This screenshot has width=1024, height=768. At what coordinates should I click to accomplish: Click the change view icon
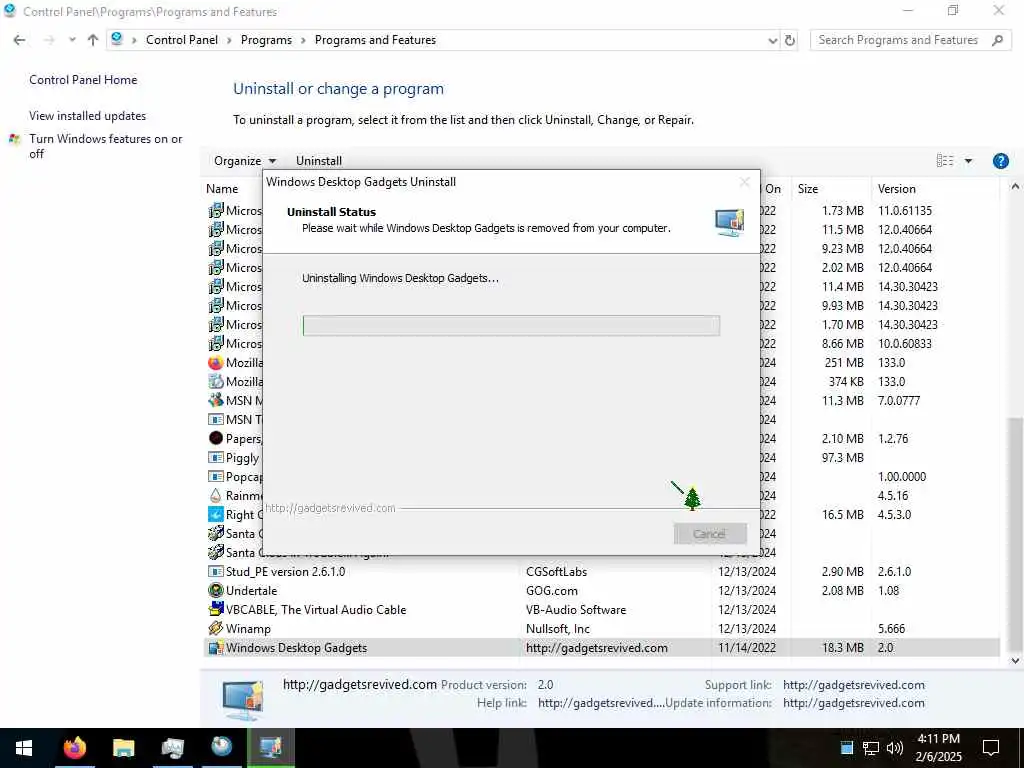[x=944, y=161]
